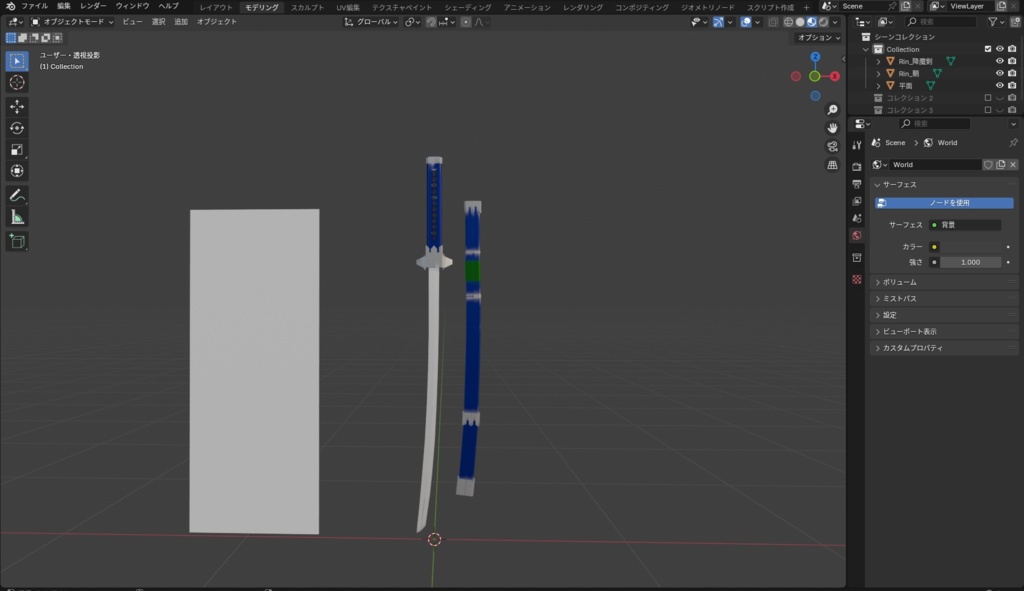Toggle proportional editing

(466, 22)
